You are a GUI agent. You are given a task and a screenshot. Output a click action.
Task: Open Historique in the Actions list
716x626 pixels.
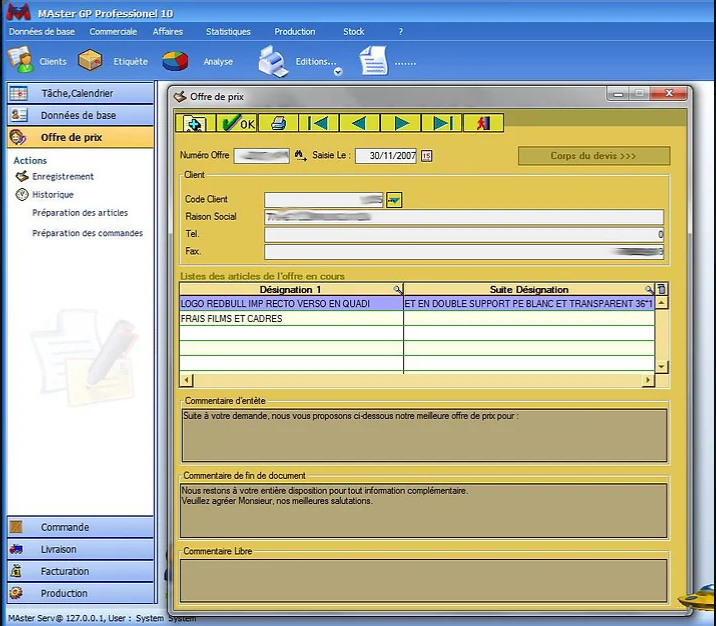(x=52, y=195)
